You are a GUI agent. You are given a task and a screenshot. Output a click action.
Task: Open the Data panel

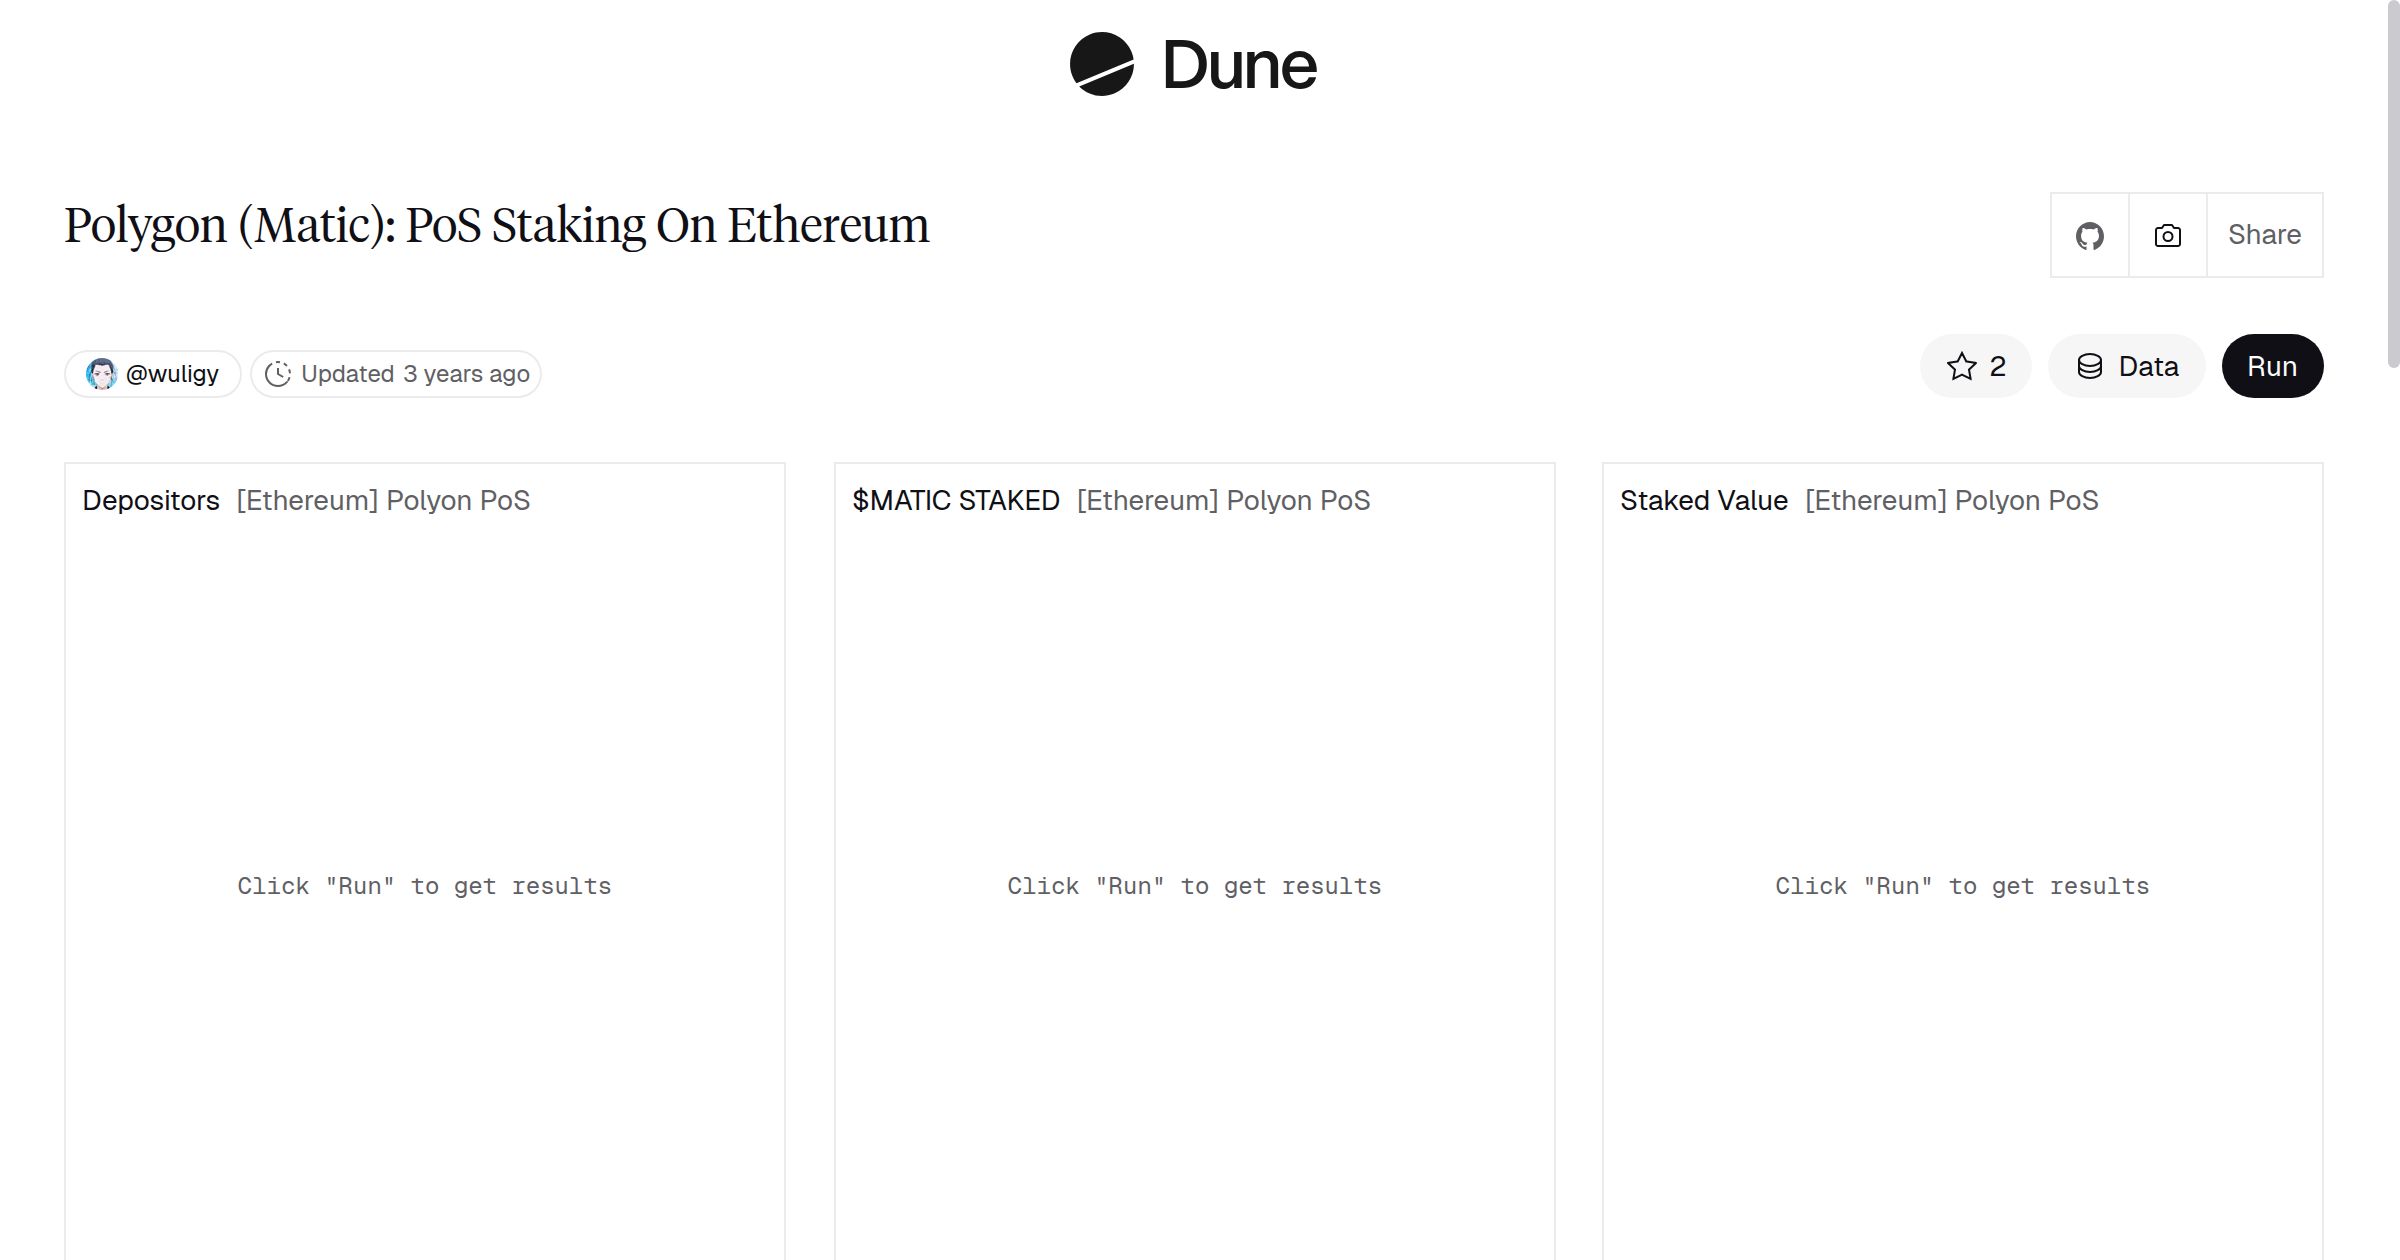point(2127,366)
